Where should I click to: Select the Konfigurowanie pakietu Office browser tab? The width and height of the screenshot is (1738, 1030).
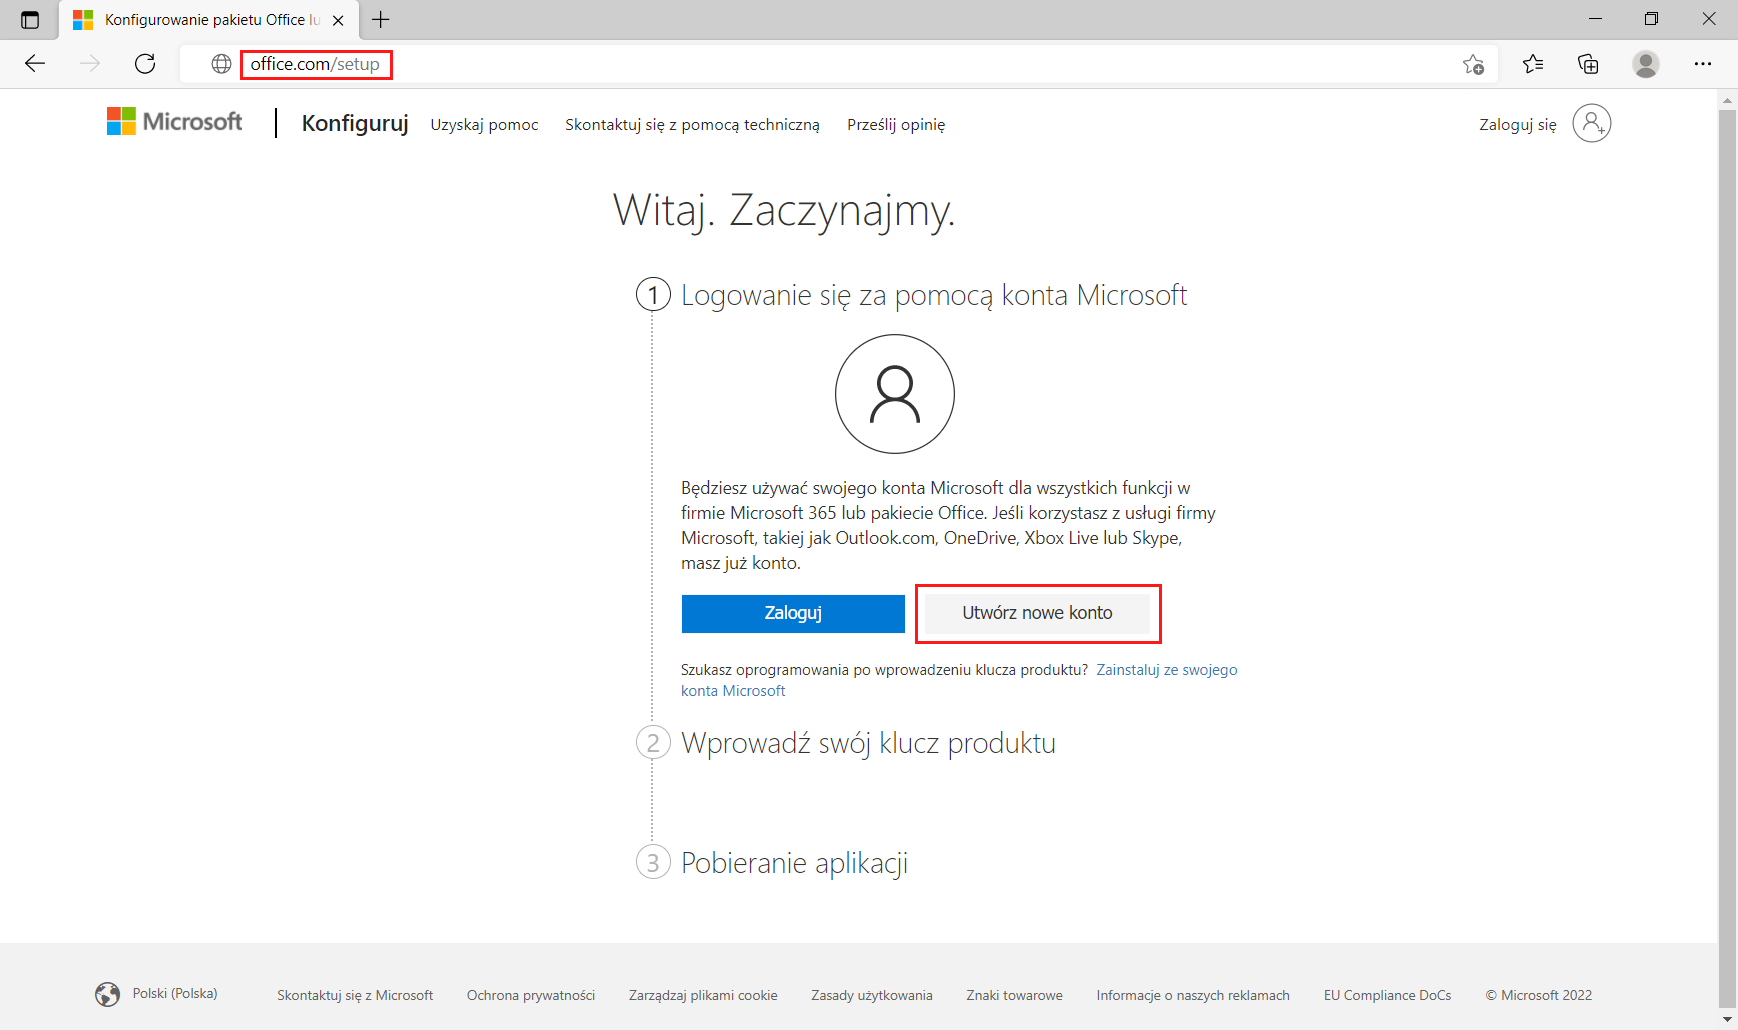pyautogui.click(x=208, y=20)
